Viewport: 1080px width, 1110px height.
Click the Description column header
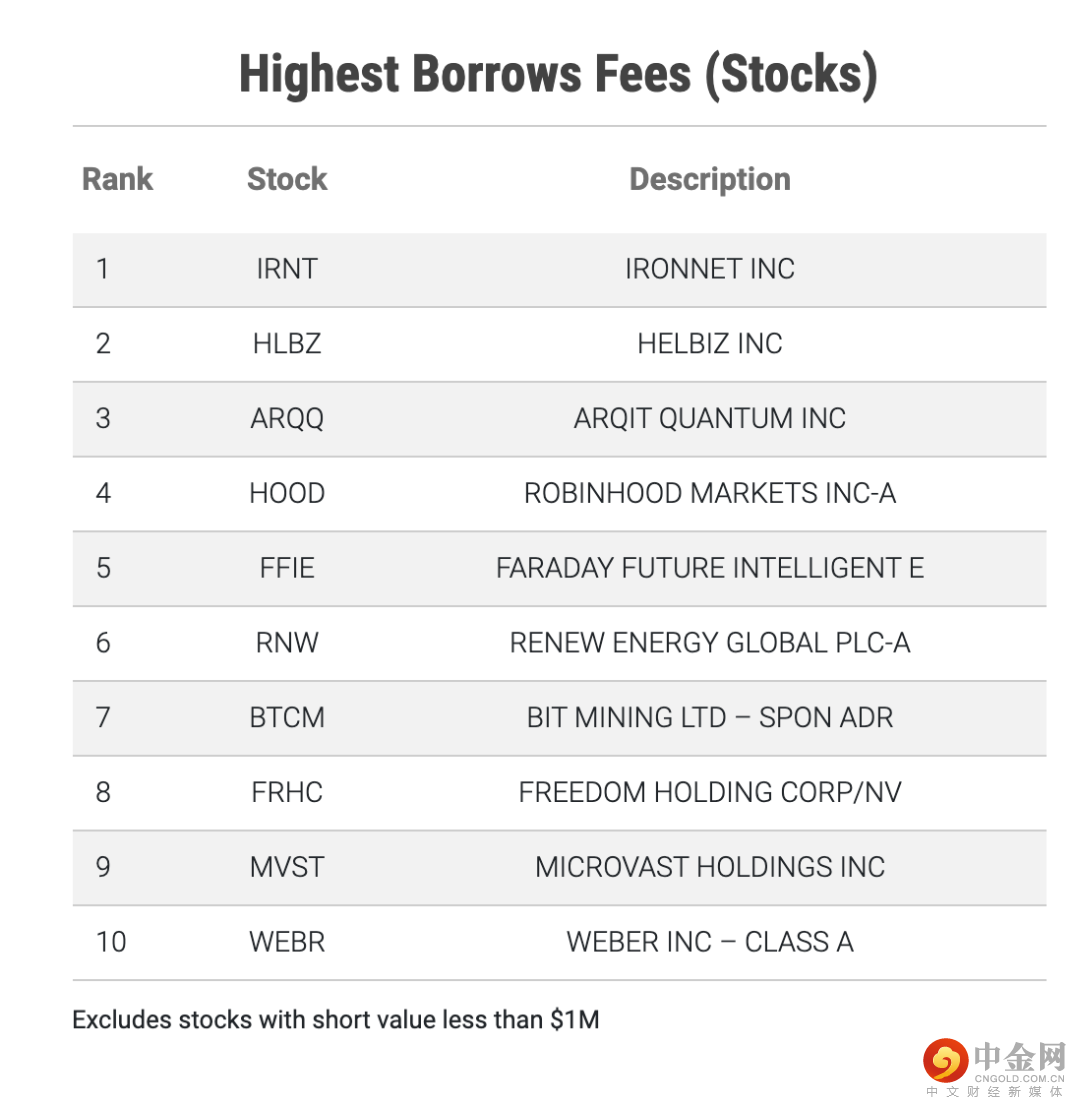(x=710, y=180)
